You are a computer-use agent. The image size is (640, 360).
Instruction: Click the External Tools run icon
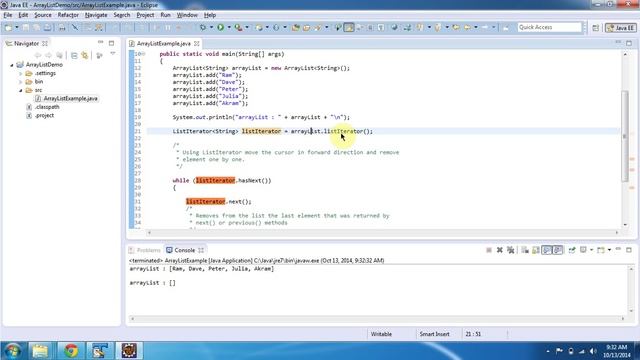[238, 27]
